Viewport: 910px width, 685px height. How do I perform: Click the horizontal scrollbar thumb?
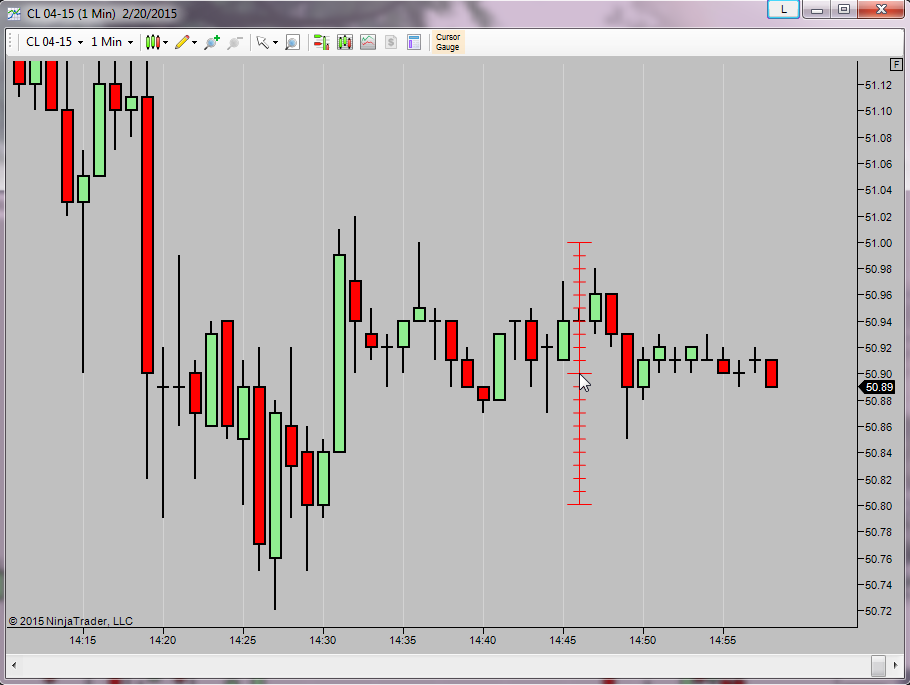(878, 665)
